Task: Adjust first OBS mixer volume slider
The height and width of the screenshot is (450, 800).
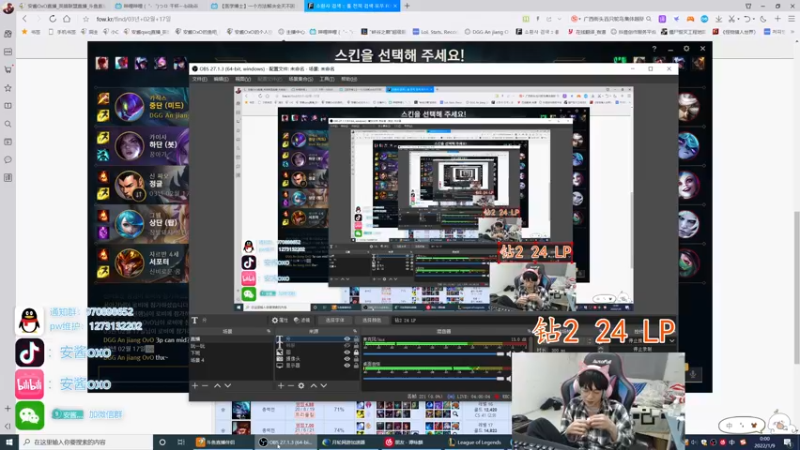Action: point(434,354)
